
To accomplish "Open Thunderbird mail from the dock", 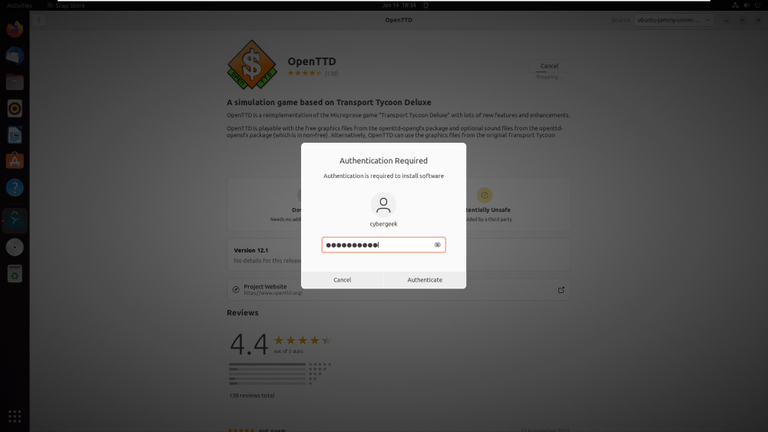I will 15,55.
